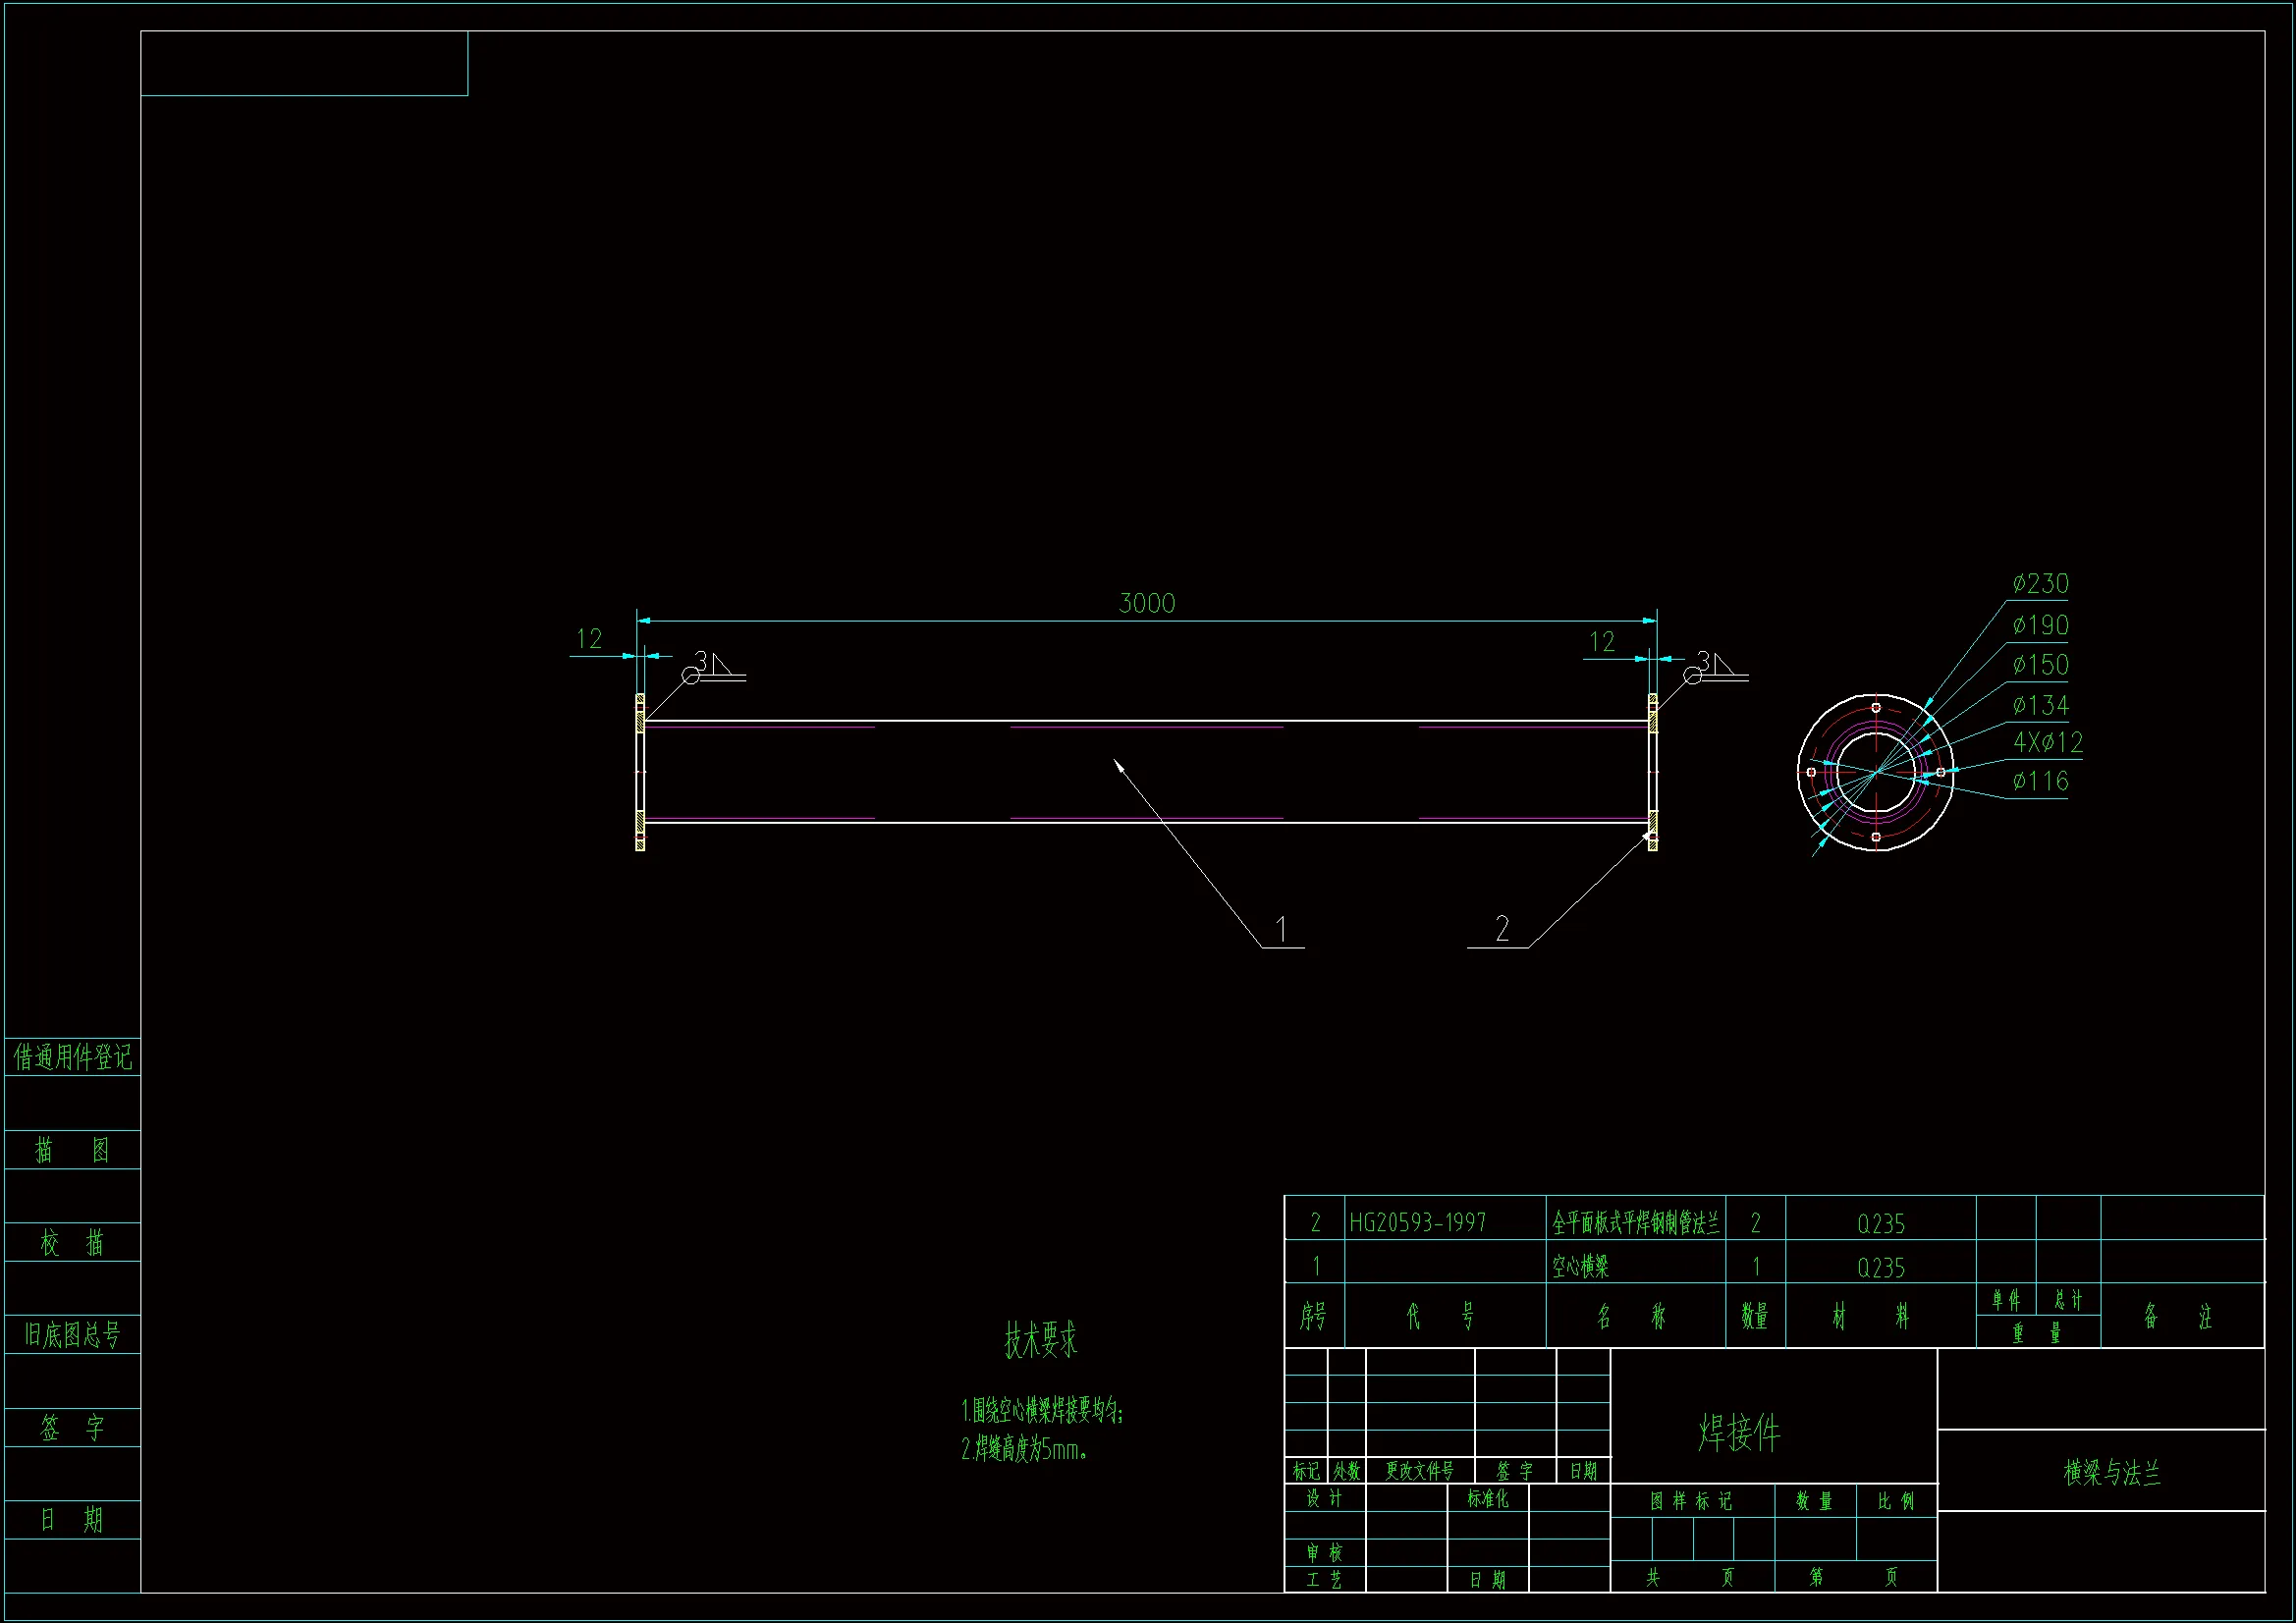Select the flange end view circle center
2296x1623 pixels.
(1875, 772)
